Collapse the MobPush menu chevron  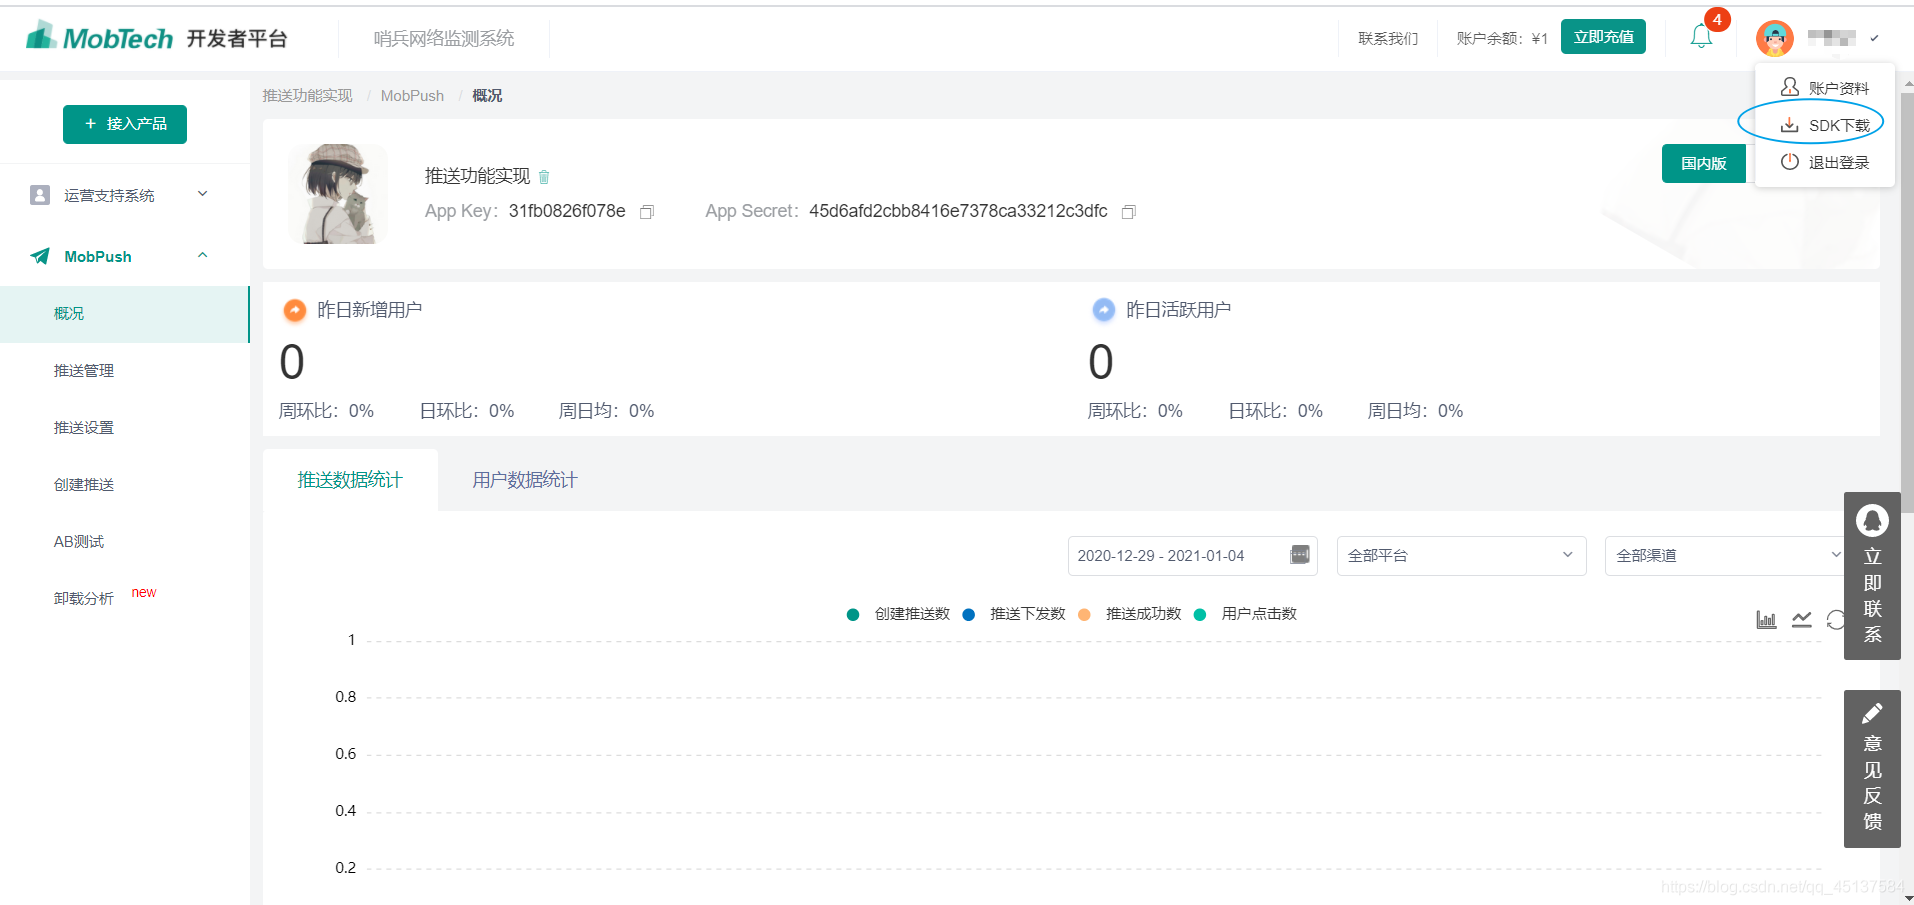click(x=203, y=256)
